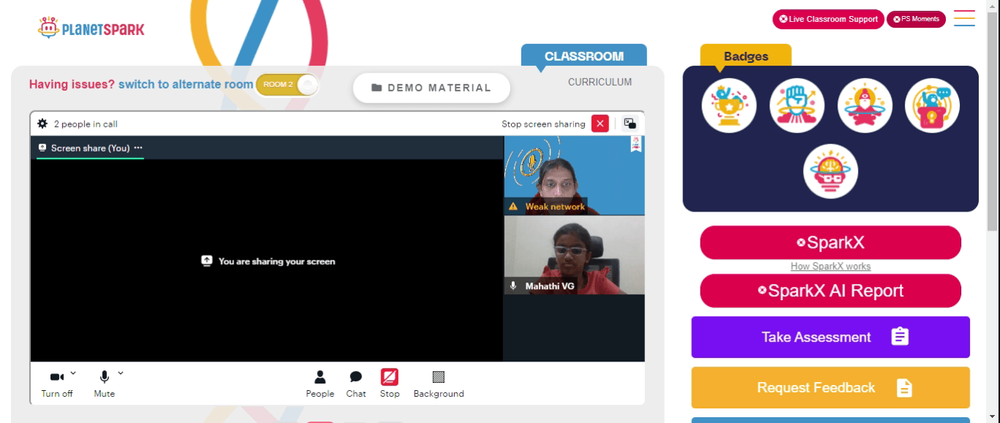Launch SparkX
Screen dimensions: 1000x423
coord(830,242)
